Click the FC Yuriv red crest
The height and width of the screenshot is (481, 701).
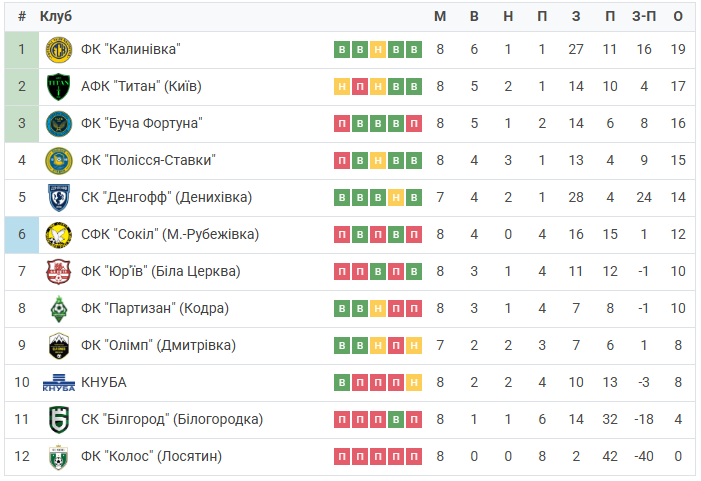59,272
